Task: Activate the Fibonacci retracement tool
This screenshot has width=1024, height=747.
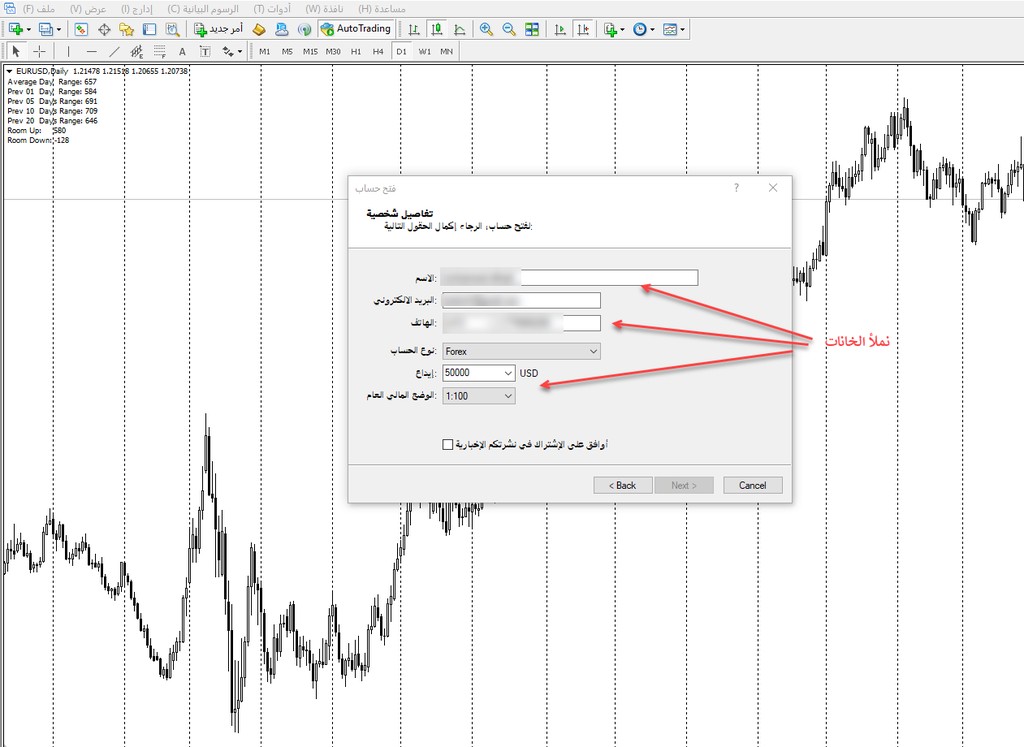Action: tap(158, 49)
